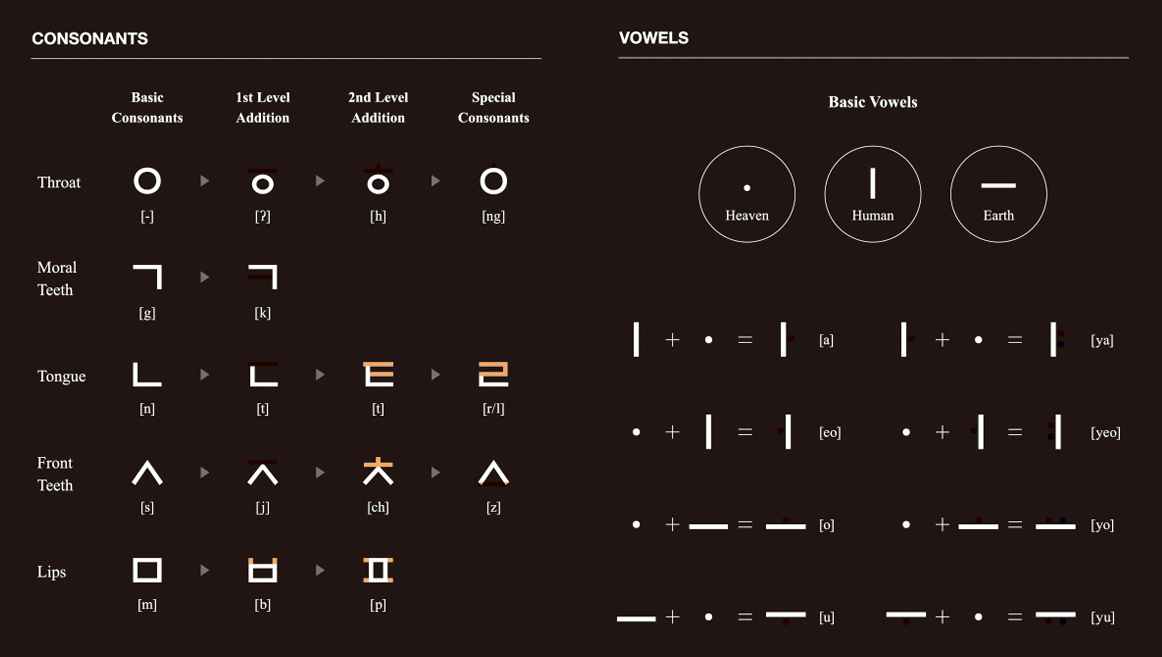Select the [h] throat consonant symbol

[378, 182]
